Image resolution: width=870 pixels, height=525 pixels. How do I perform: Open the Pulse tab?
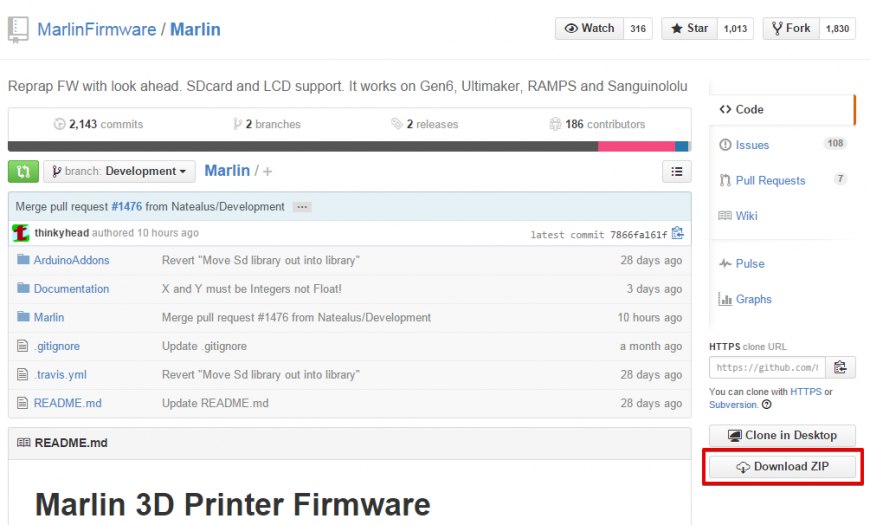click(750, 264)
